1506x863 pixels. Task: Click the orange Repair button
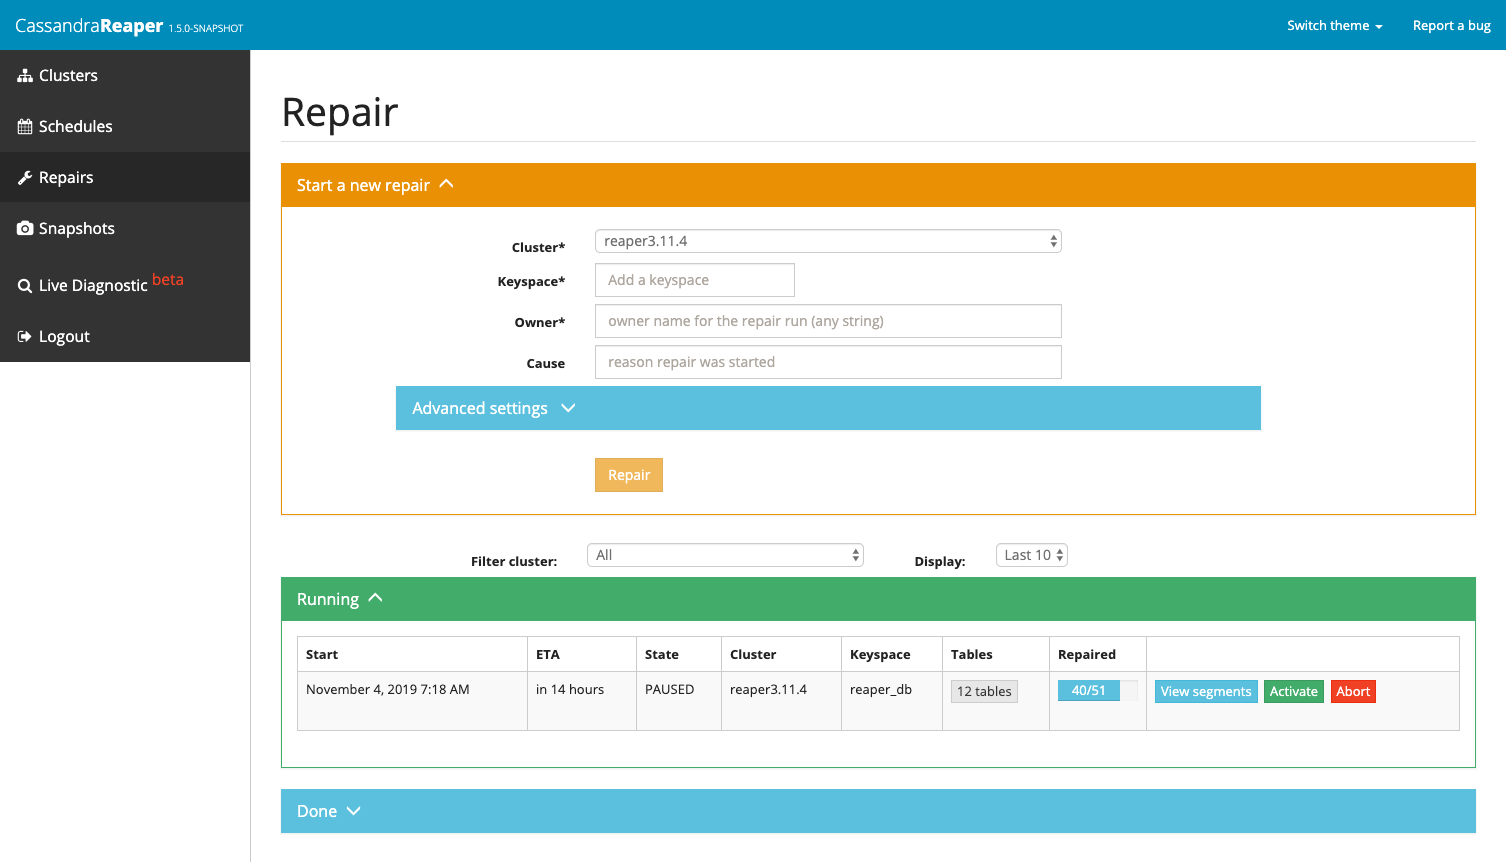point(629,475)
